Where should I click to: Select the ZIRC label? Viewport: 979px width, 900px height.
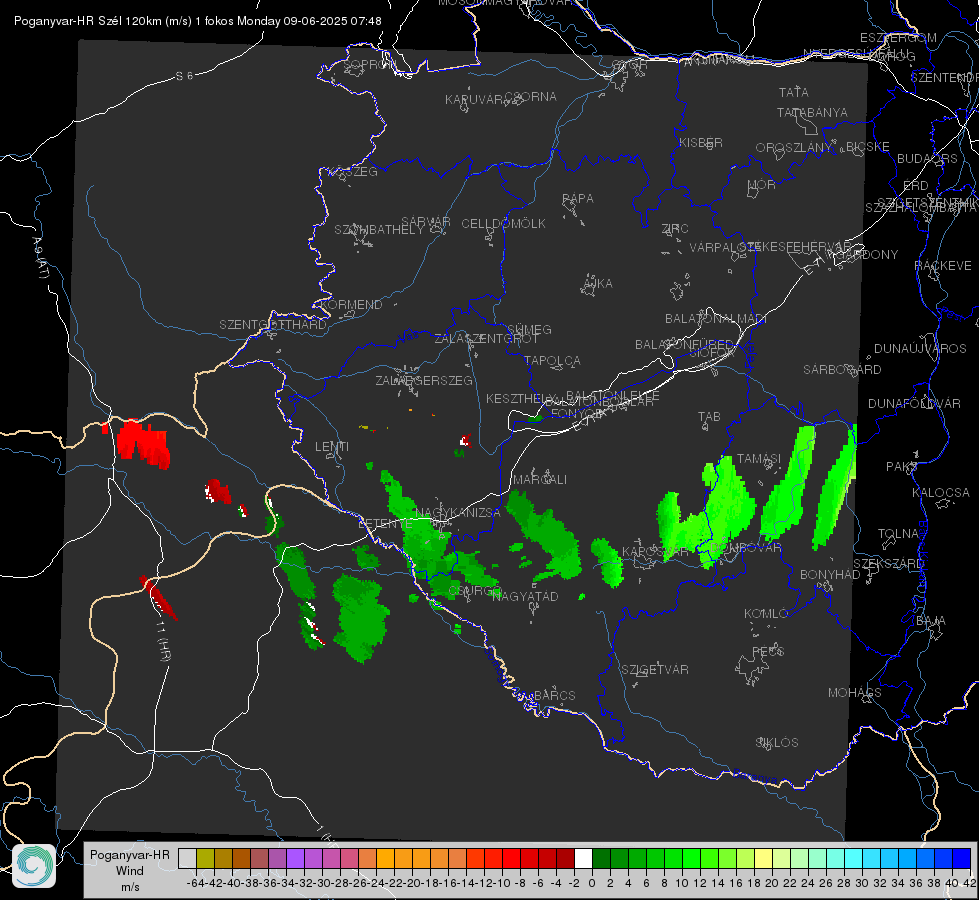point(675,229)
